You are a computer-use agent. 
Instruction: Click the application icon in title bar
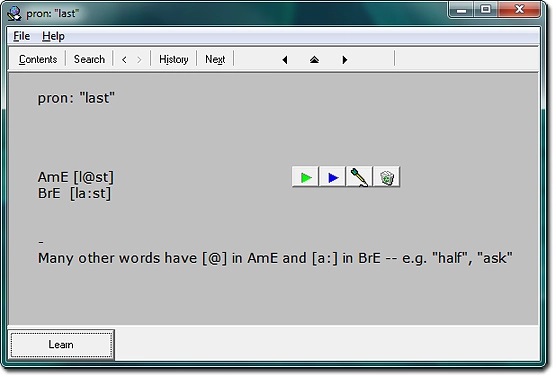(x=15, y=13)
